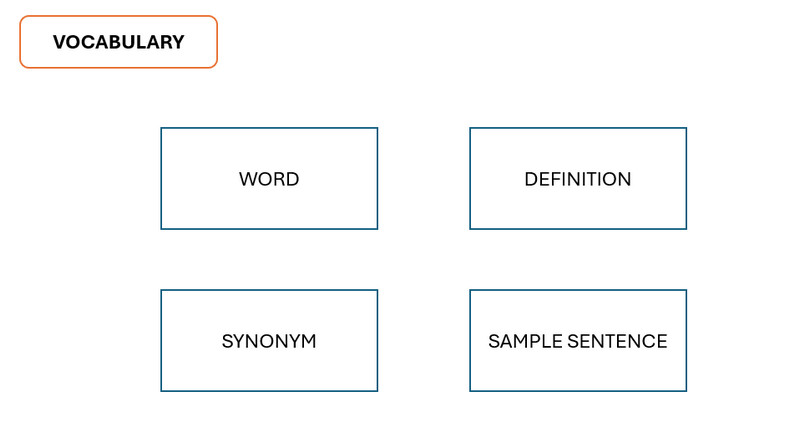The width and height of the screenshot is (800, 433).
Task: Click the bottom border of the SAMPLE SENTENCE box
Action: 578,391
